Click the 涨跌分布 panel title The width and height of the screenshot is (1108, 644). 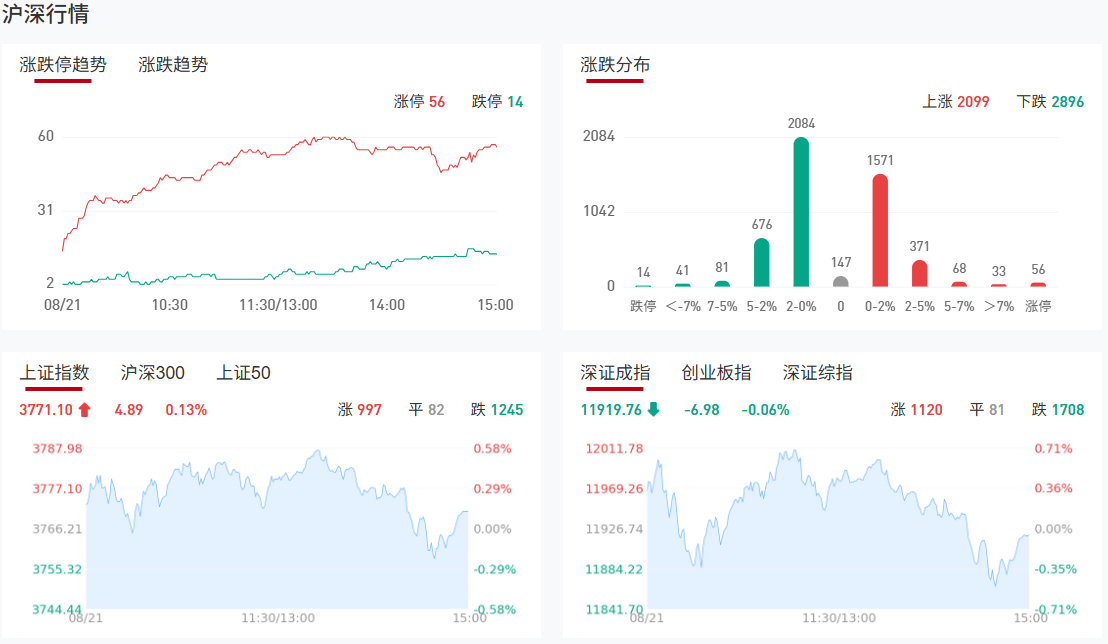(615, 65)
